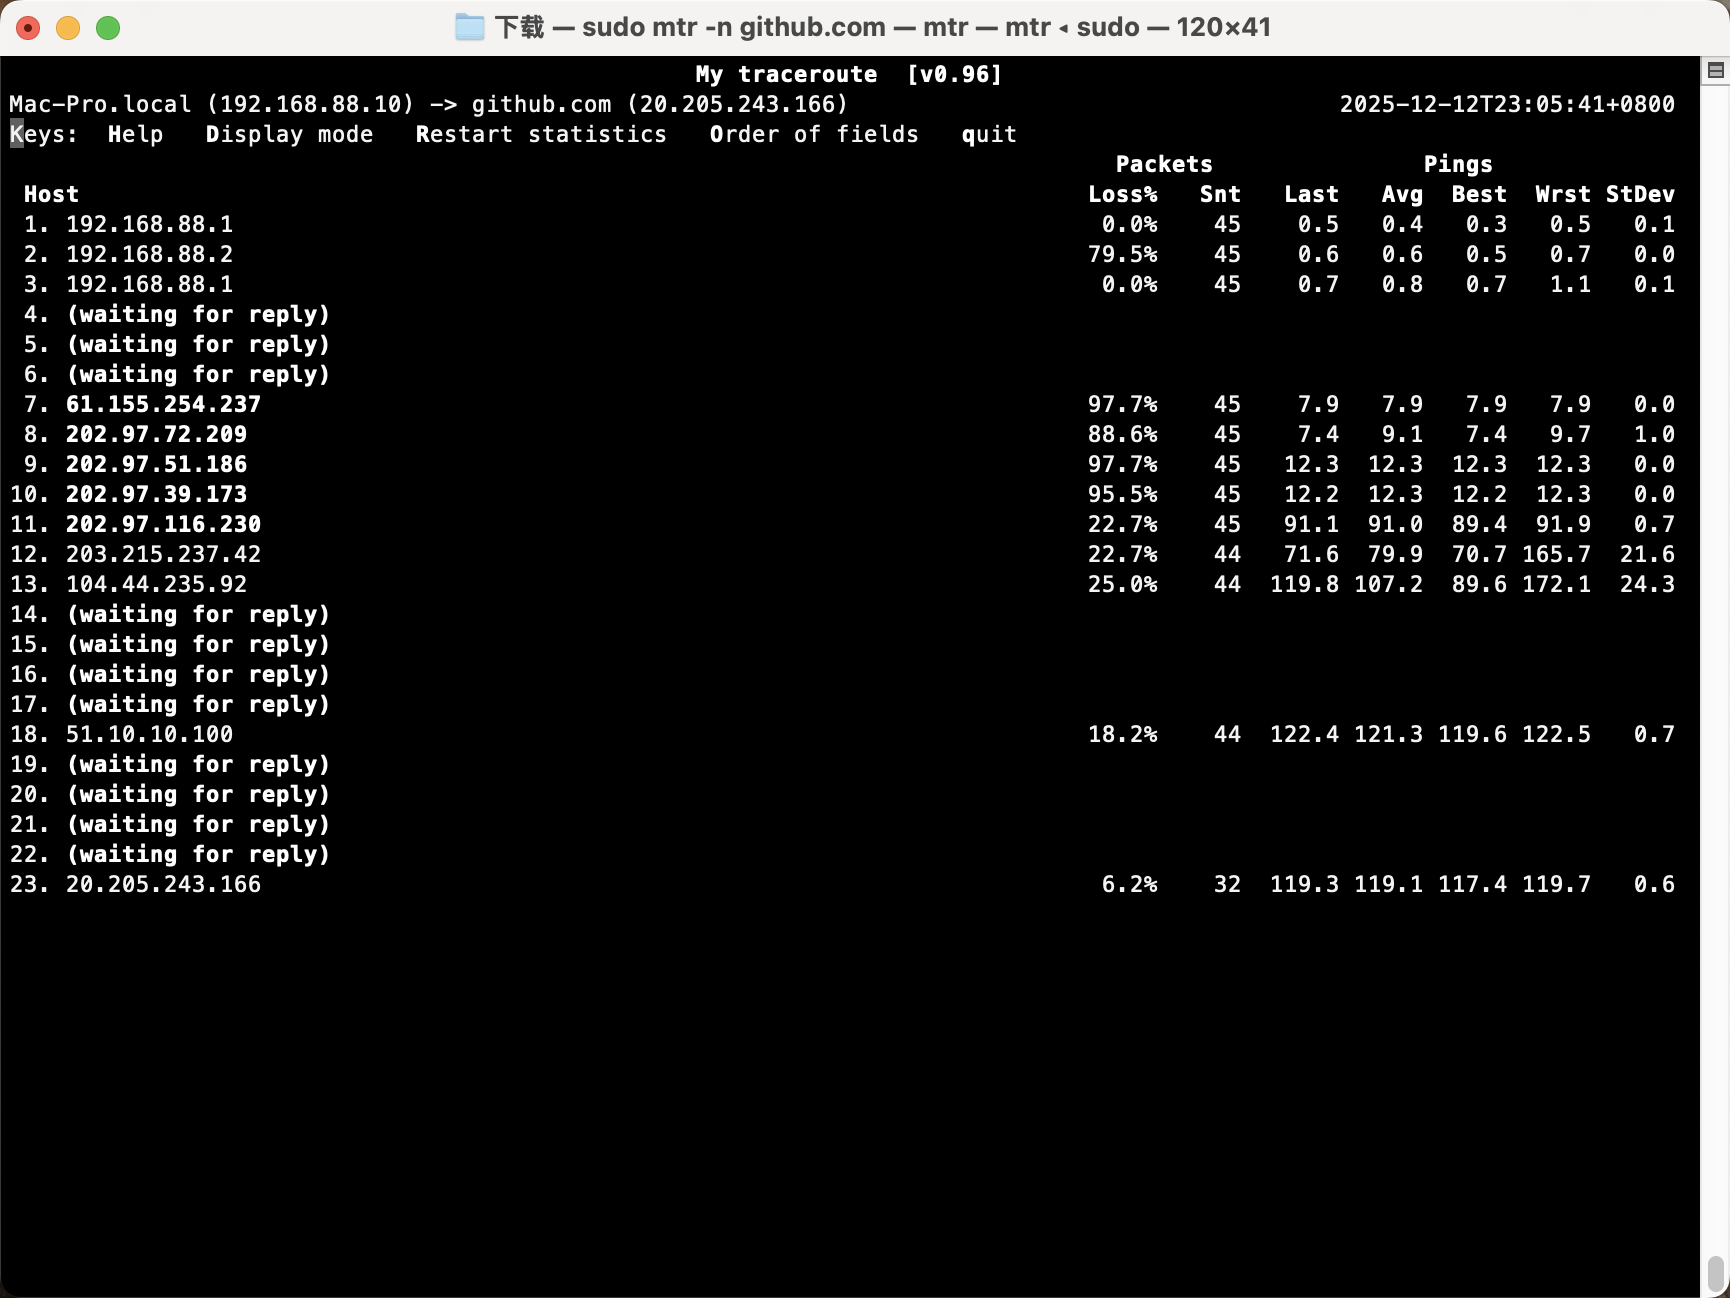
Task: Click the 'My traceroute [v0.96]' heading
Action: (x=848, y=74)
